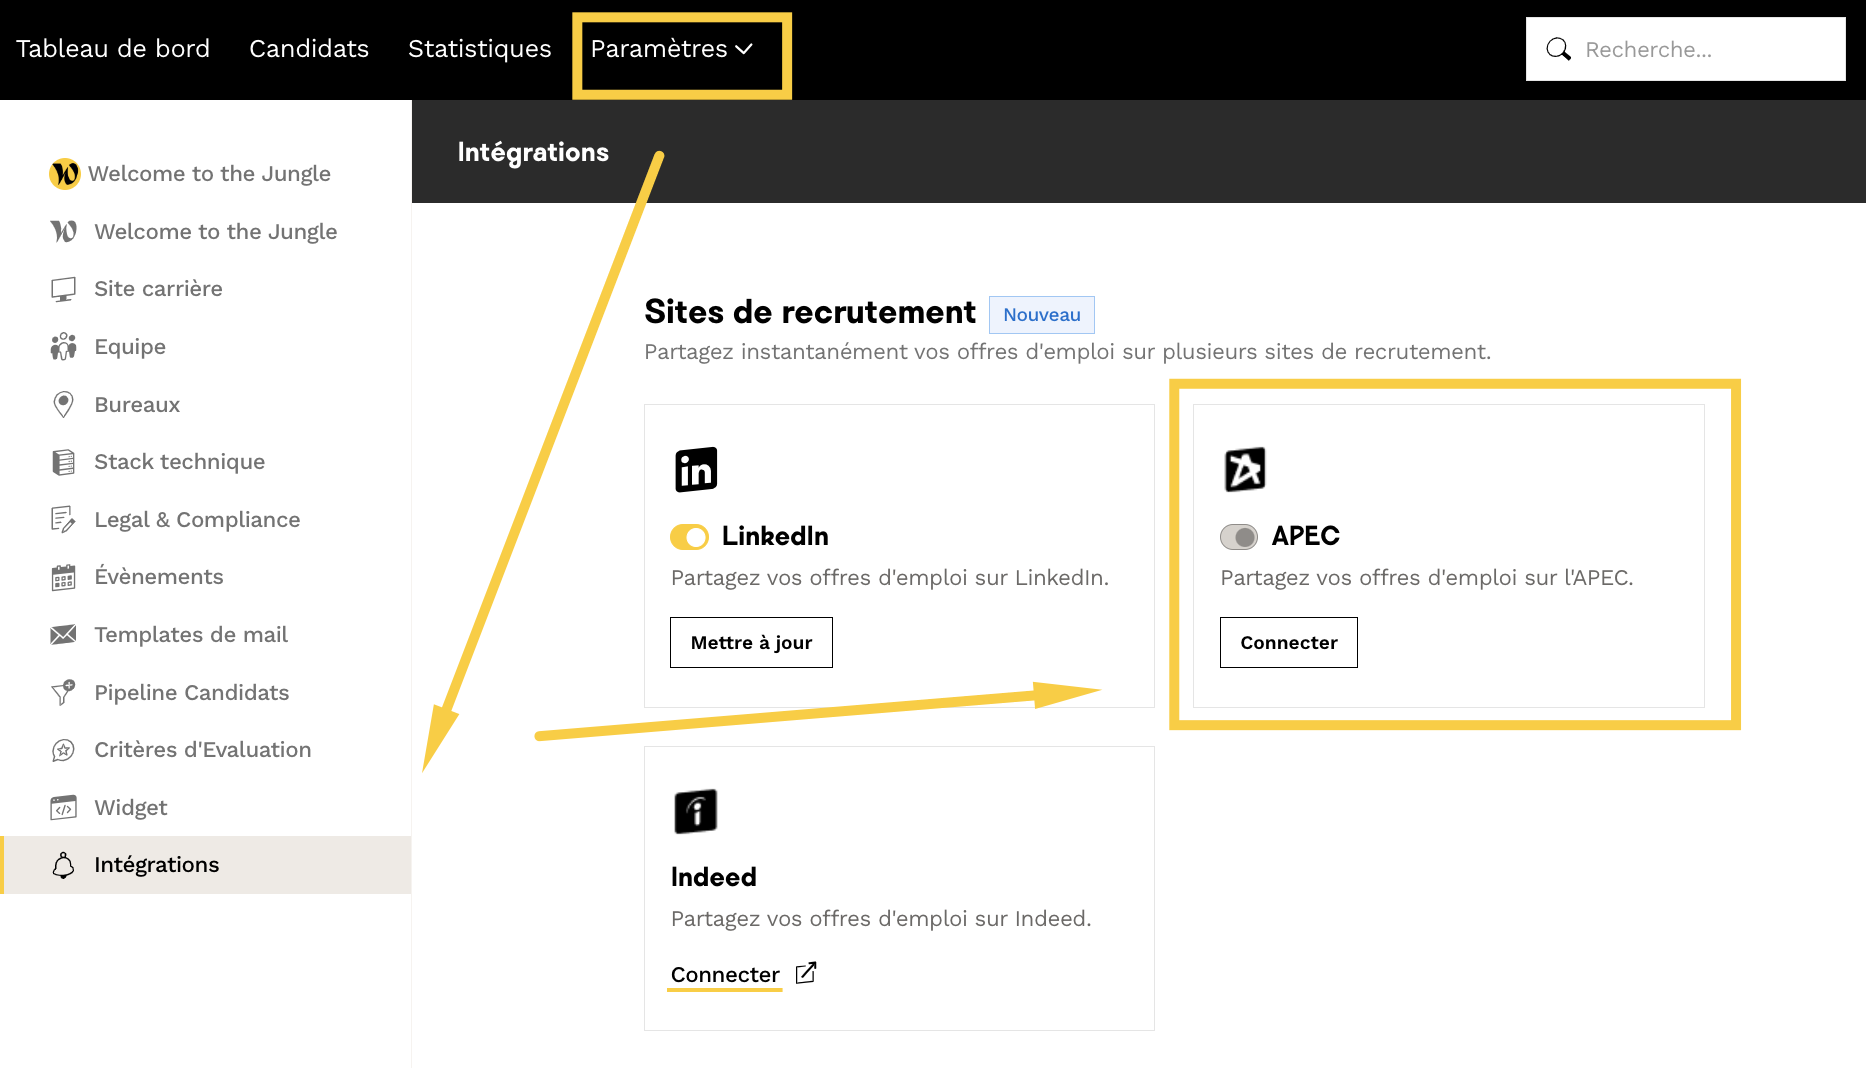Expand the Paramètres dropdown menu
The width and height of the screenshot is (1866, 1068).
click(x=671, y=49)
